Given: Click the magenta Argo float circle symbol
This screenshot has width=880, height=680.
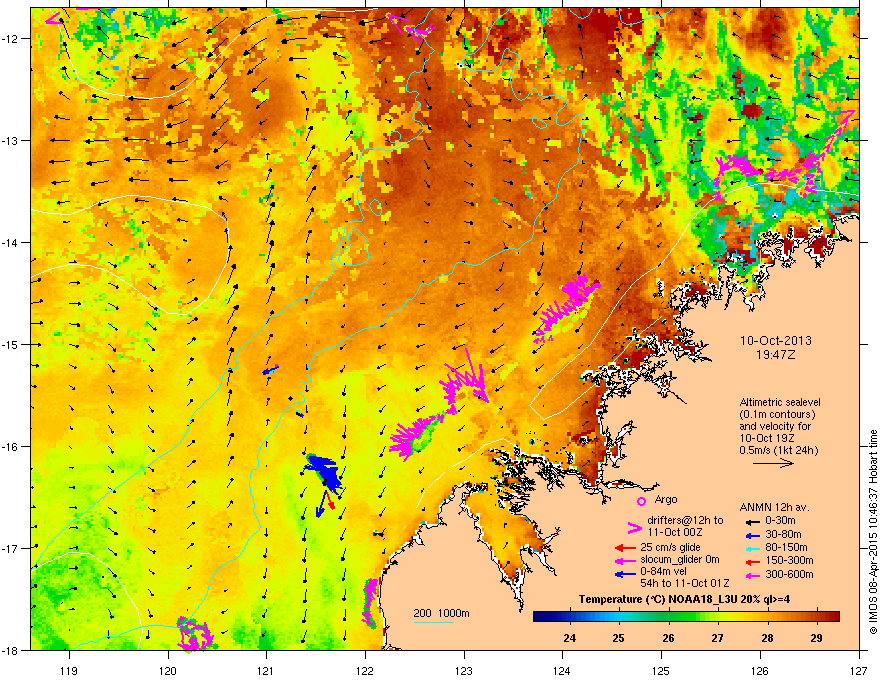Looking at the screenshot, I should point(641,499).
